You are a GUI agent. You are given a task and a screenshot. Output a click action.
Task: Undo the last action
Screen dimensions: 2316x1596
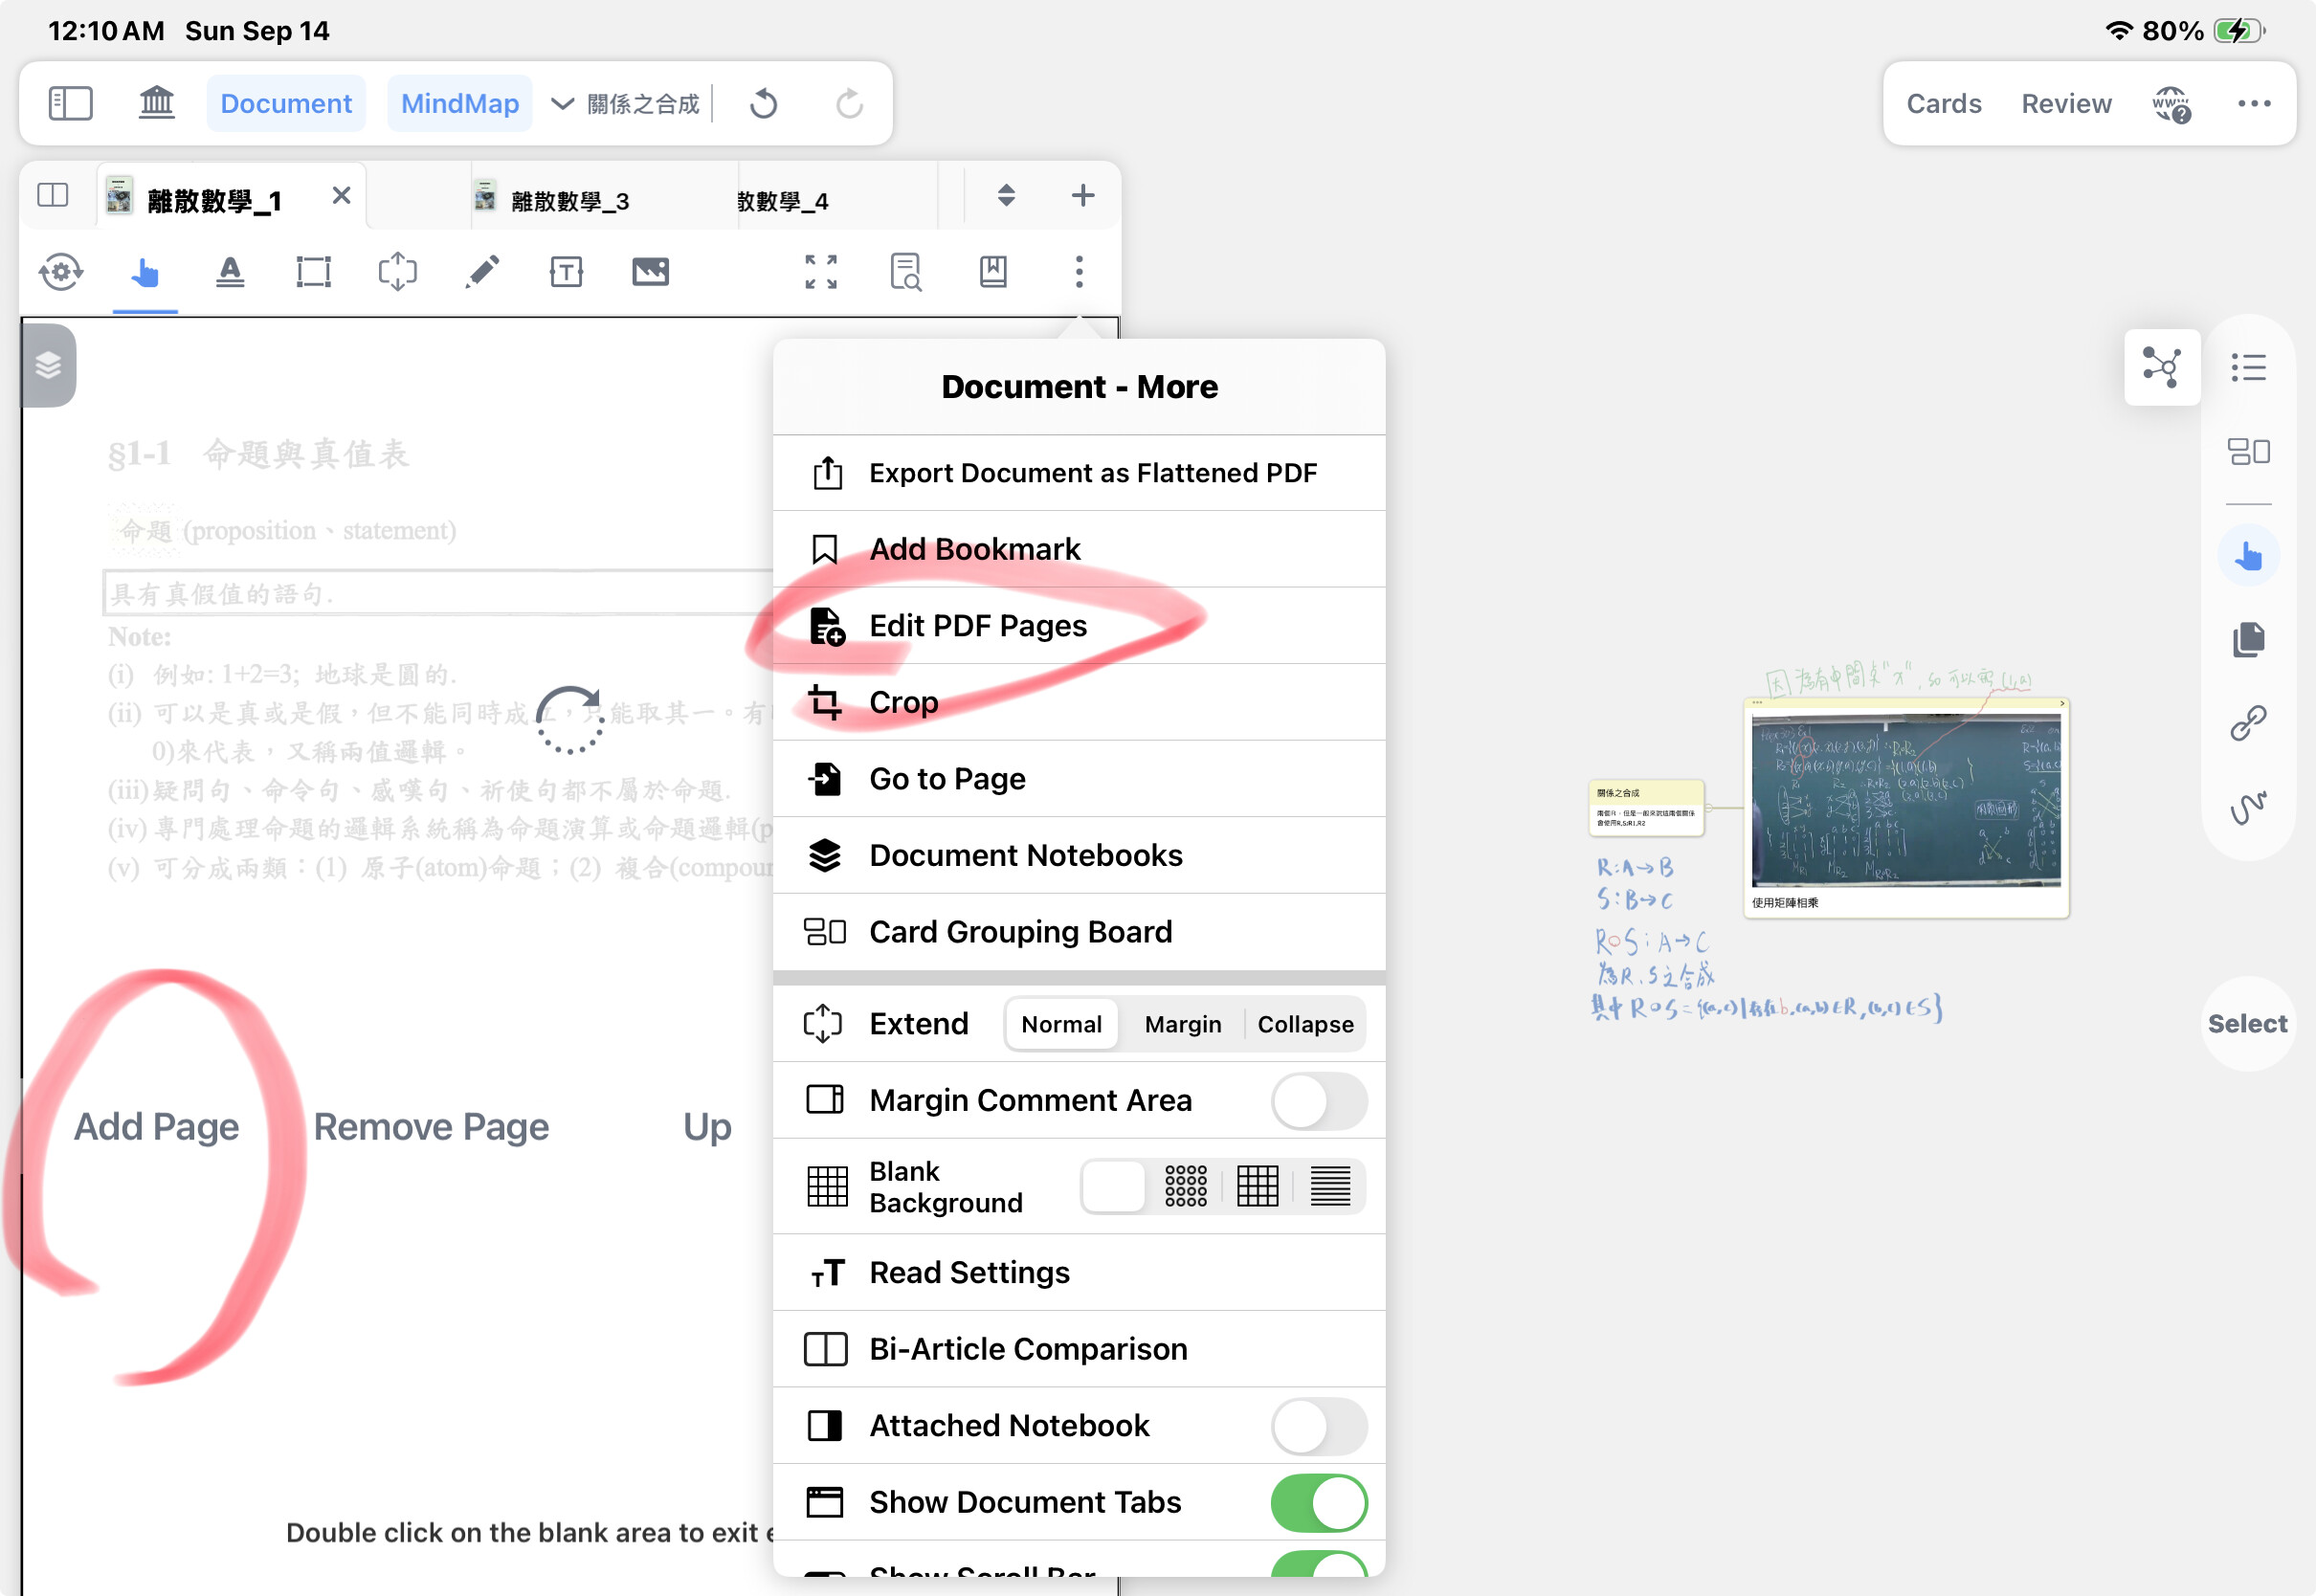[764, 103]
